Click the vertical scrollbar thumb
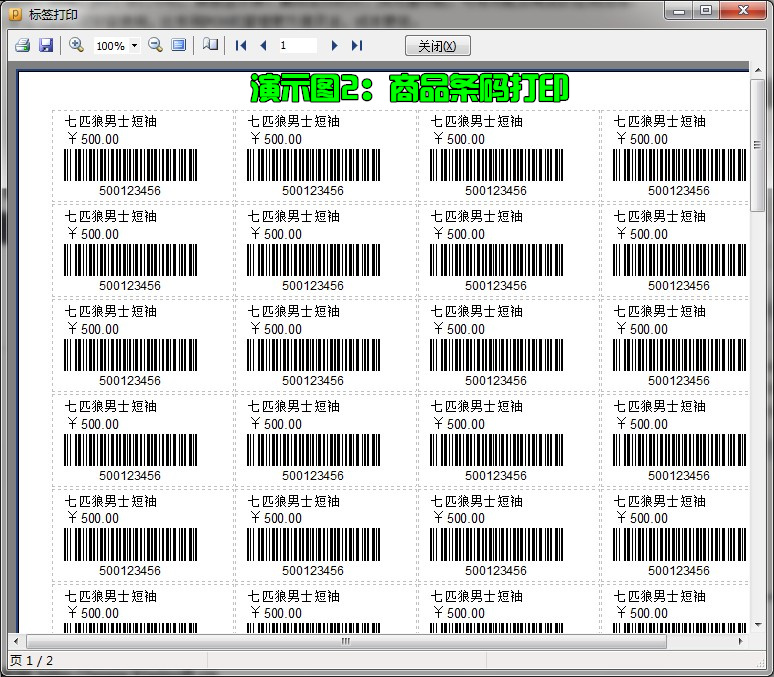This screenshot has height=677, width=774. (x=757, y=145)
